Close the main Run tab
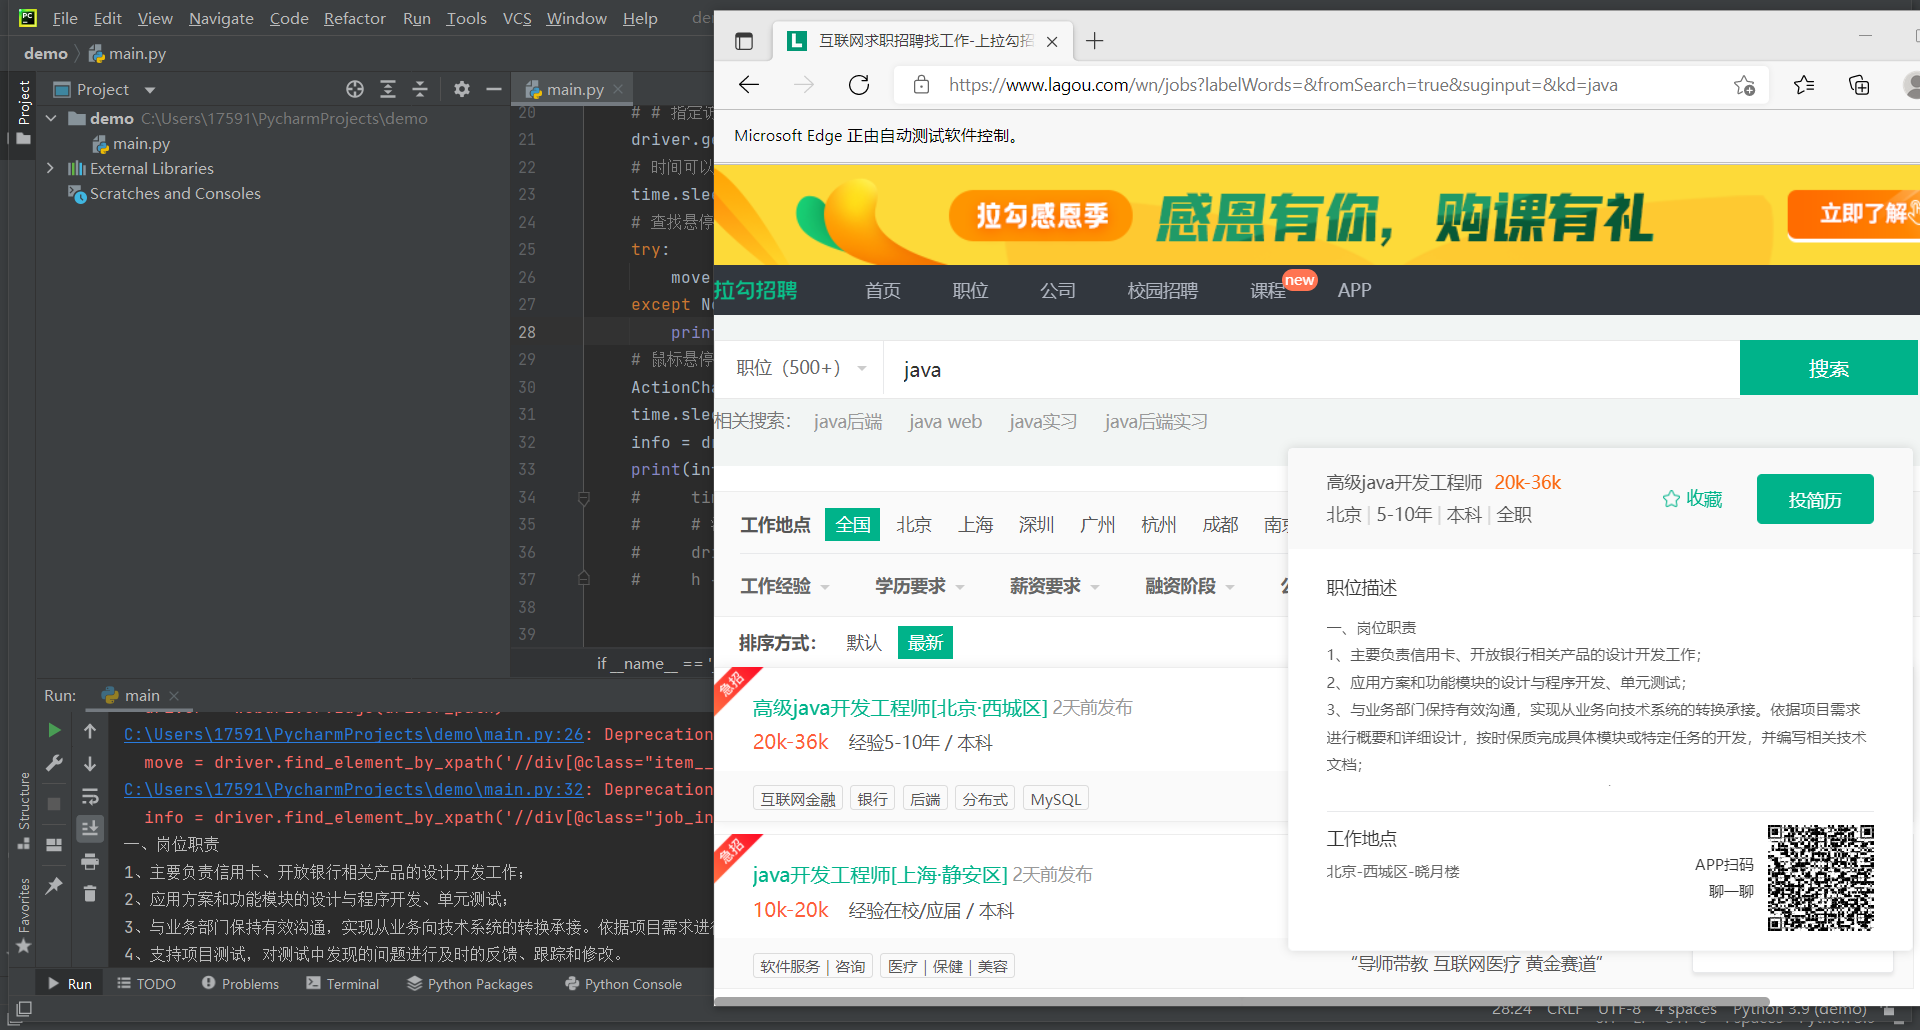1920x1030 pixels. click(x=174, y=695)
